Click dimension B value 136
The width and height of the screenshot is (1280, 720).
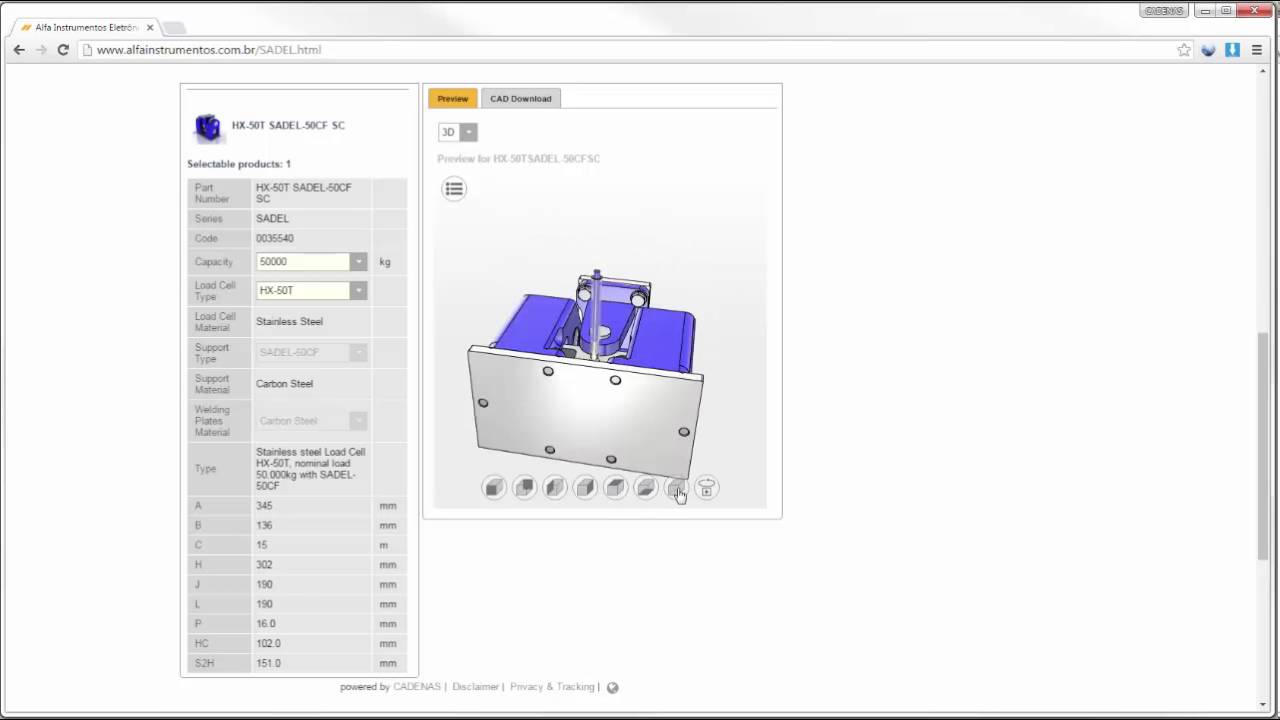[x=264, y=525]
